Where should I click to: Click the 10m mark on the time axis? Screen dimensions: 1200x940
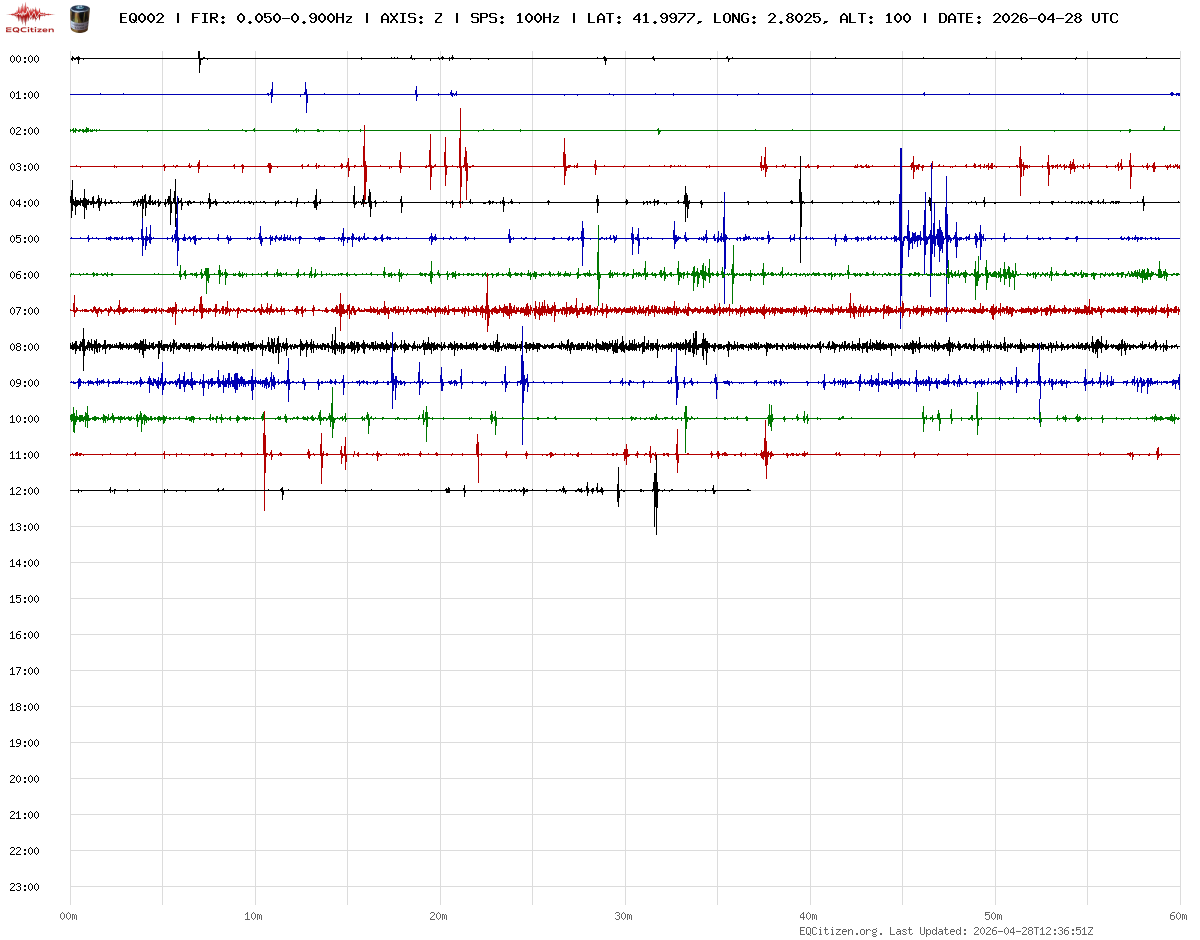pos(255,916)
